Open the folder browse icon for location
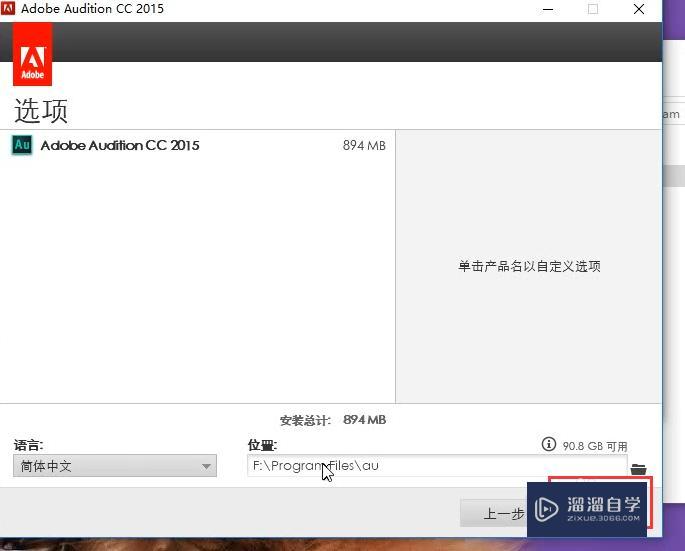The image size is (685, 551). (x=638, y=469)
